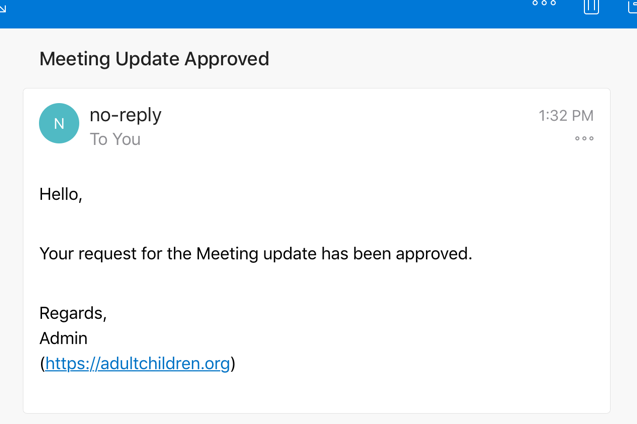This screenshot has width=637, height=424.
Task: Click the 1:32 PM timestamp
Action: (x=566, y=116)
